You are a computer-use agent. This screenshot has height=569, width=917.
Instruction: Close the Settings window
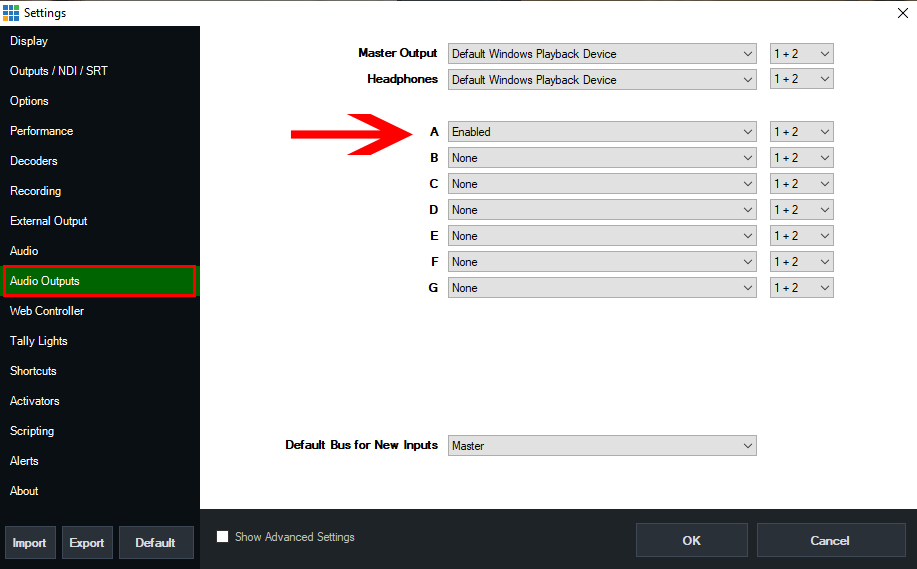coord(903,13)
